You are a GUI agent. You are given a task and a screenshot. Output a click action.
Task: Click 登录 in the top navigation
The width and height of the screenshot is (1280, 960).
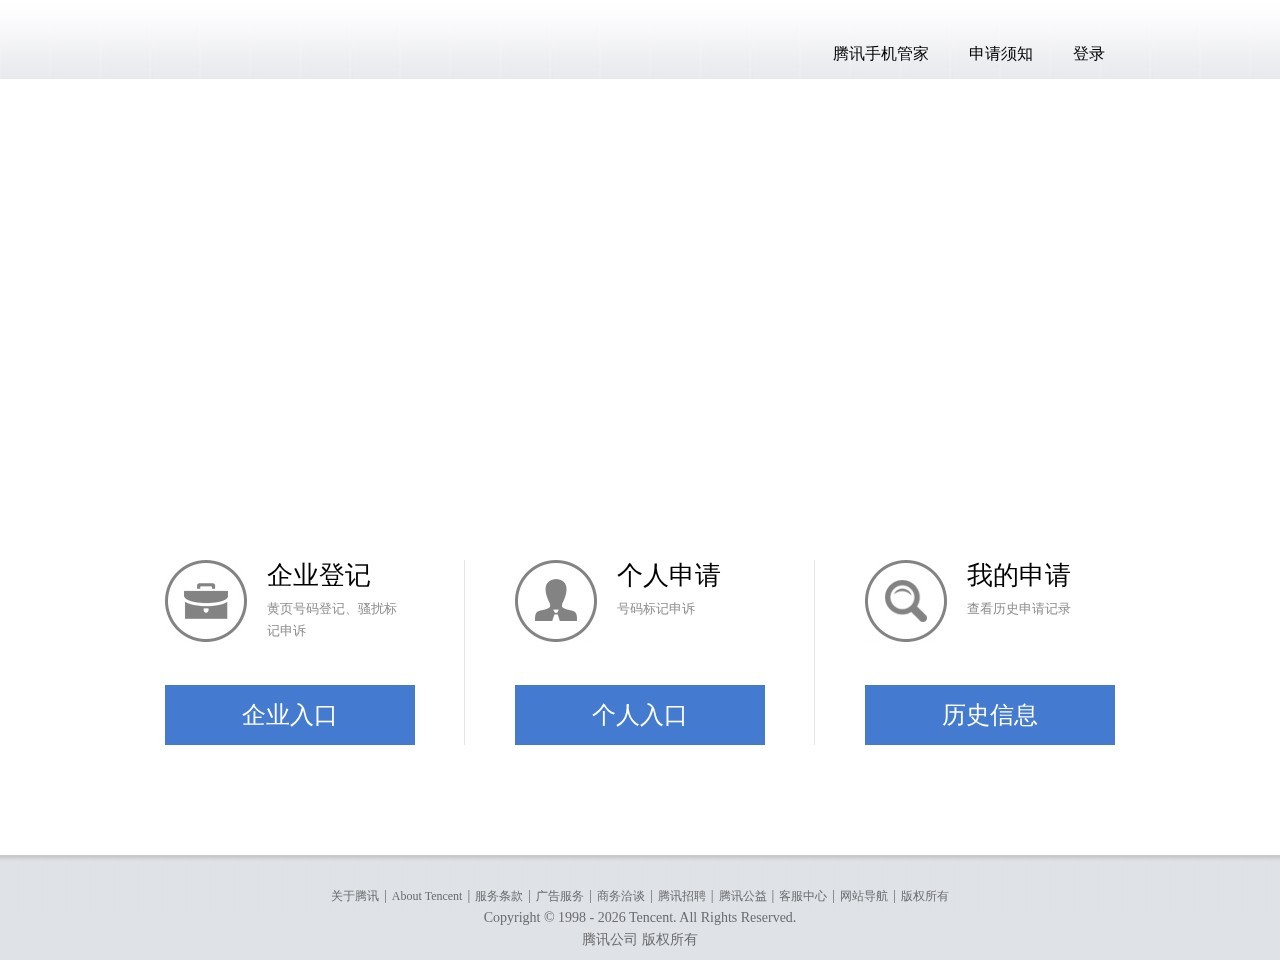point(1089,54)
